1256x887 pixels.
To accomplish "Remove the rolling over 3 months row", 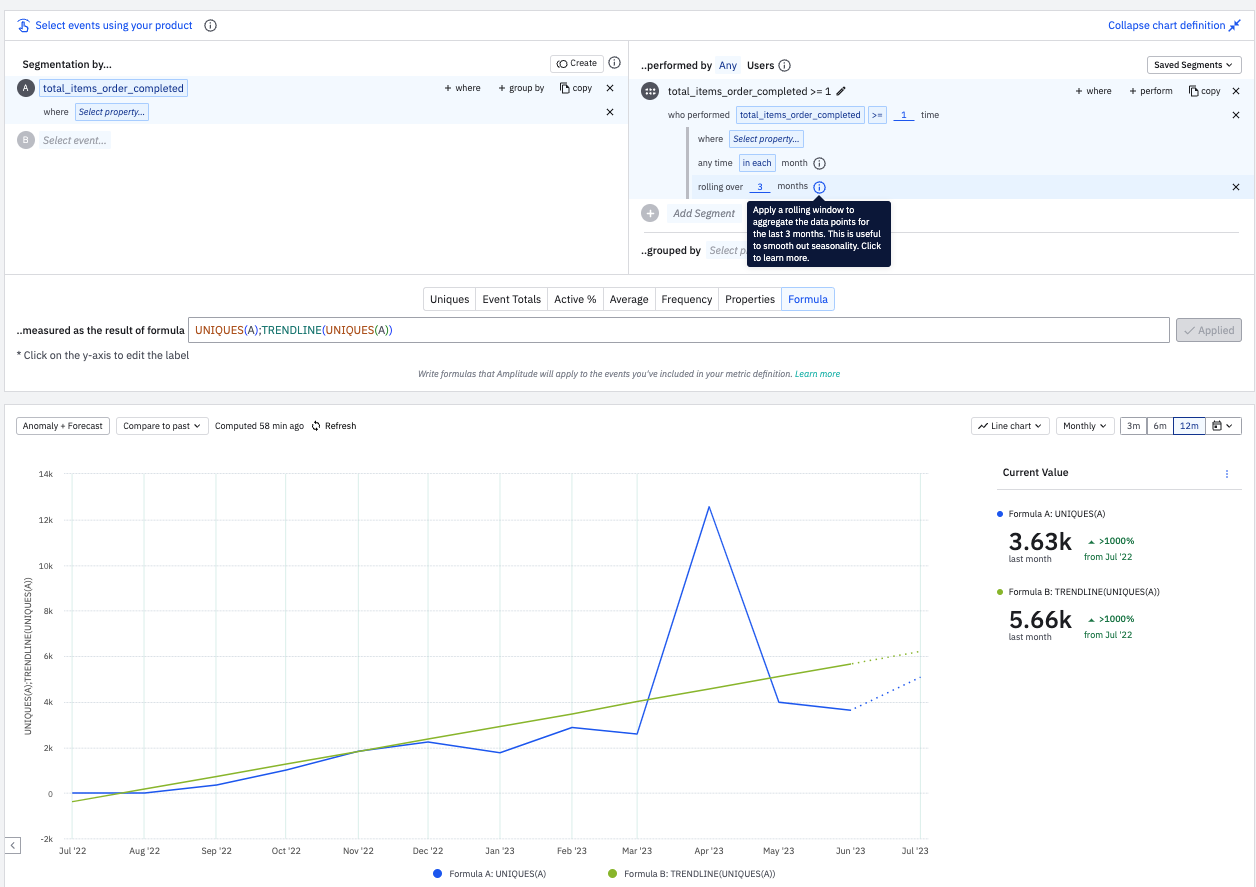I will tap(1235, 187).
